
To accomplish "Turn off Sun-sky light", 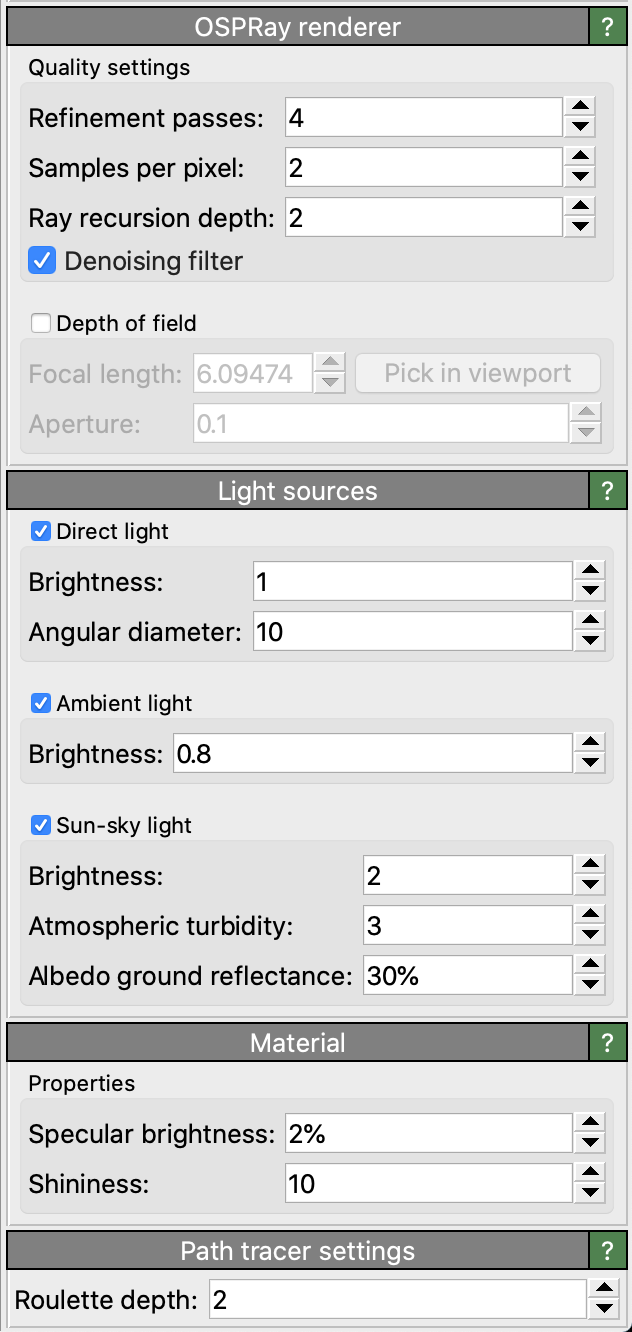I will click(x=41, y=826).
